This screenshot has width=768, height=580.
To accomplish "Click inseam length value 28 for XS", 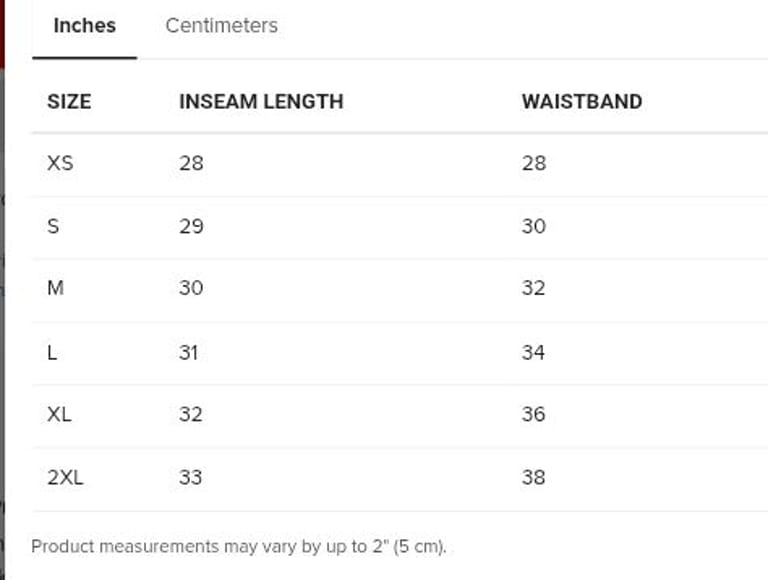I will click(x=191, y=162).
